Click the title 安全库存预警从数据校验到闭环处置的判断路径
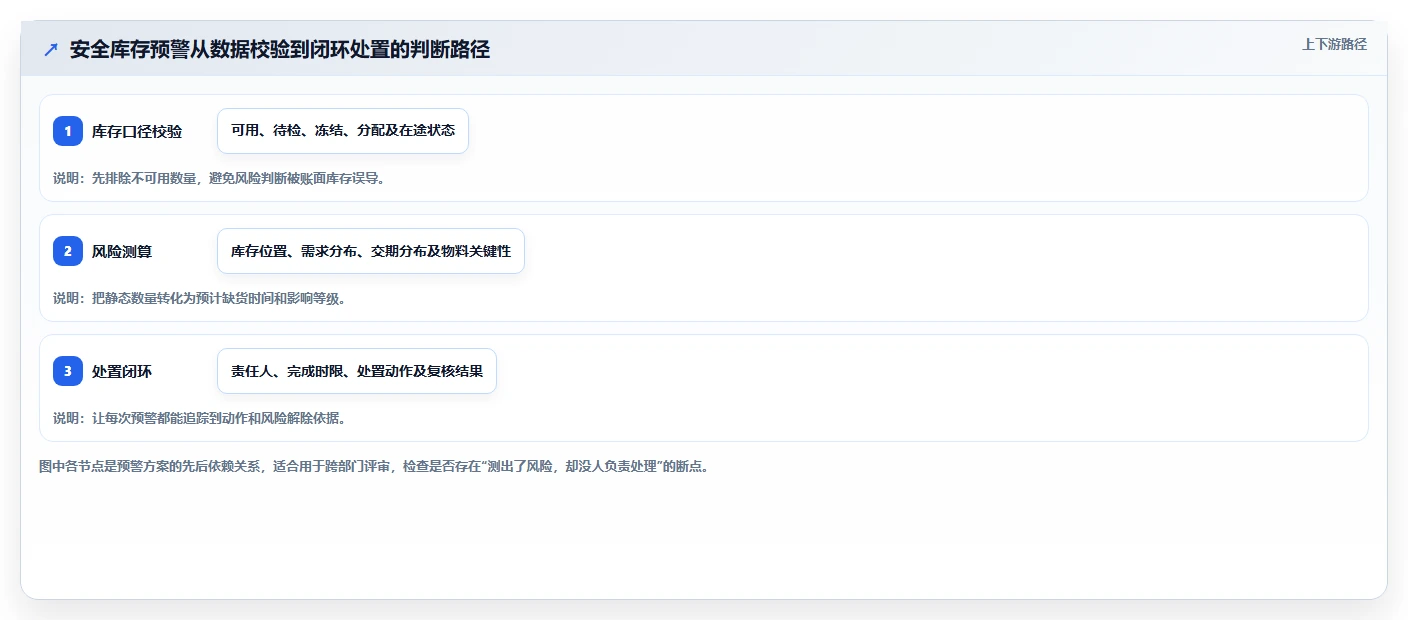 (280, 49)
